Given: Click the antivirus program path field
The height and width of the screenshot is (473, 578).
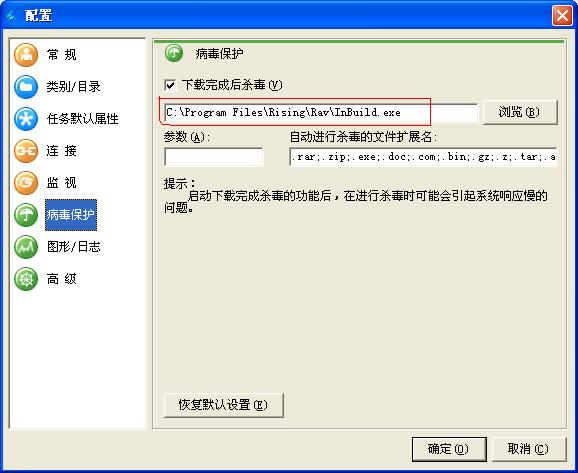Looking at the screenshot, I should (321, 112).
